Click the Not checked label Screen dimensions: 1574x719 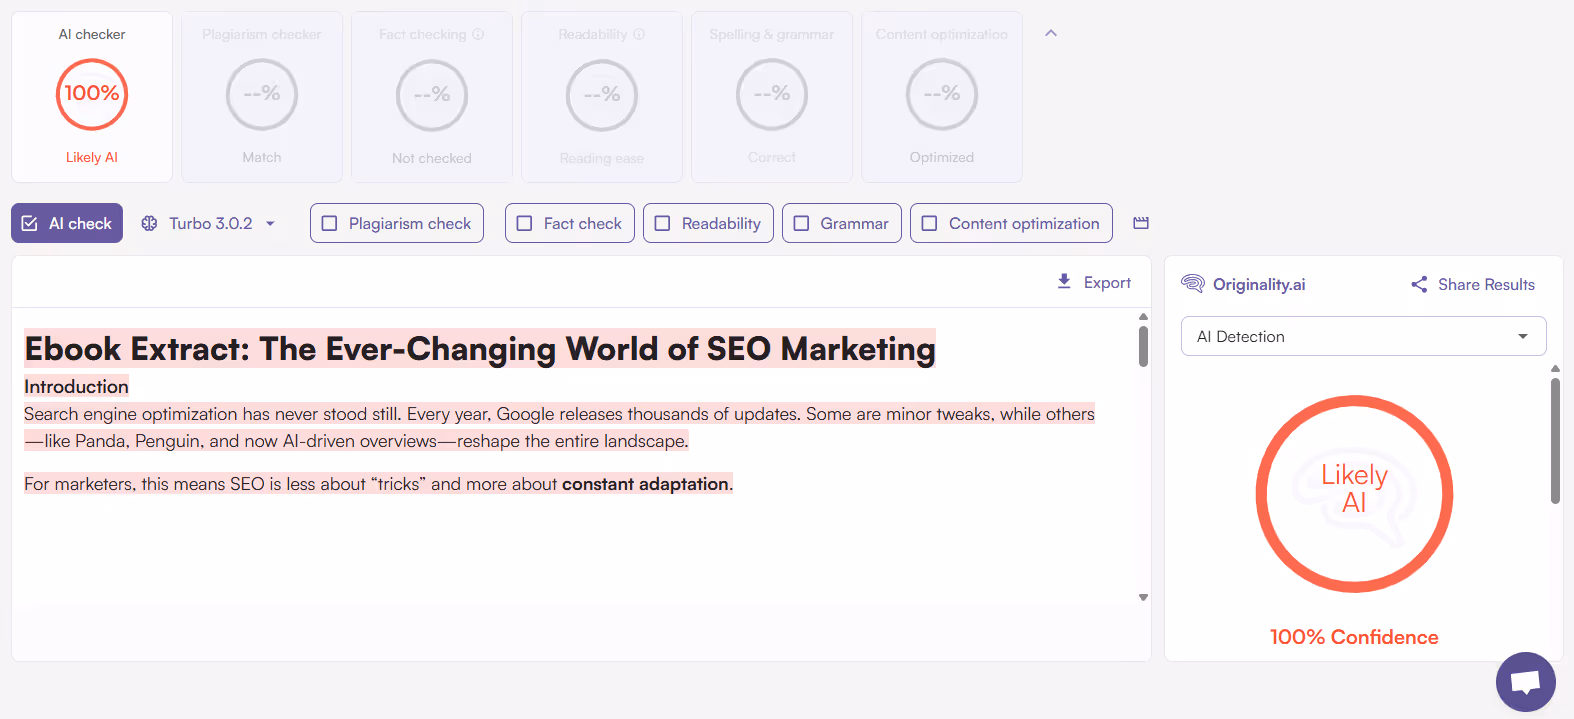[x=432, y=158]
